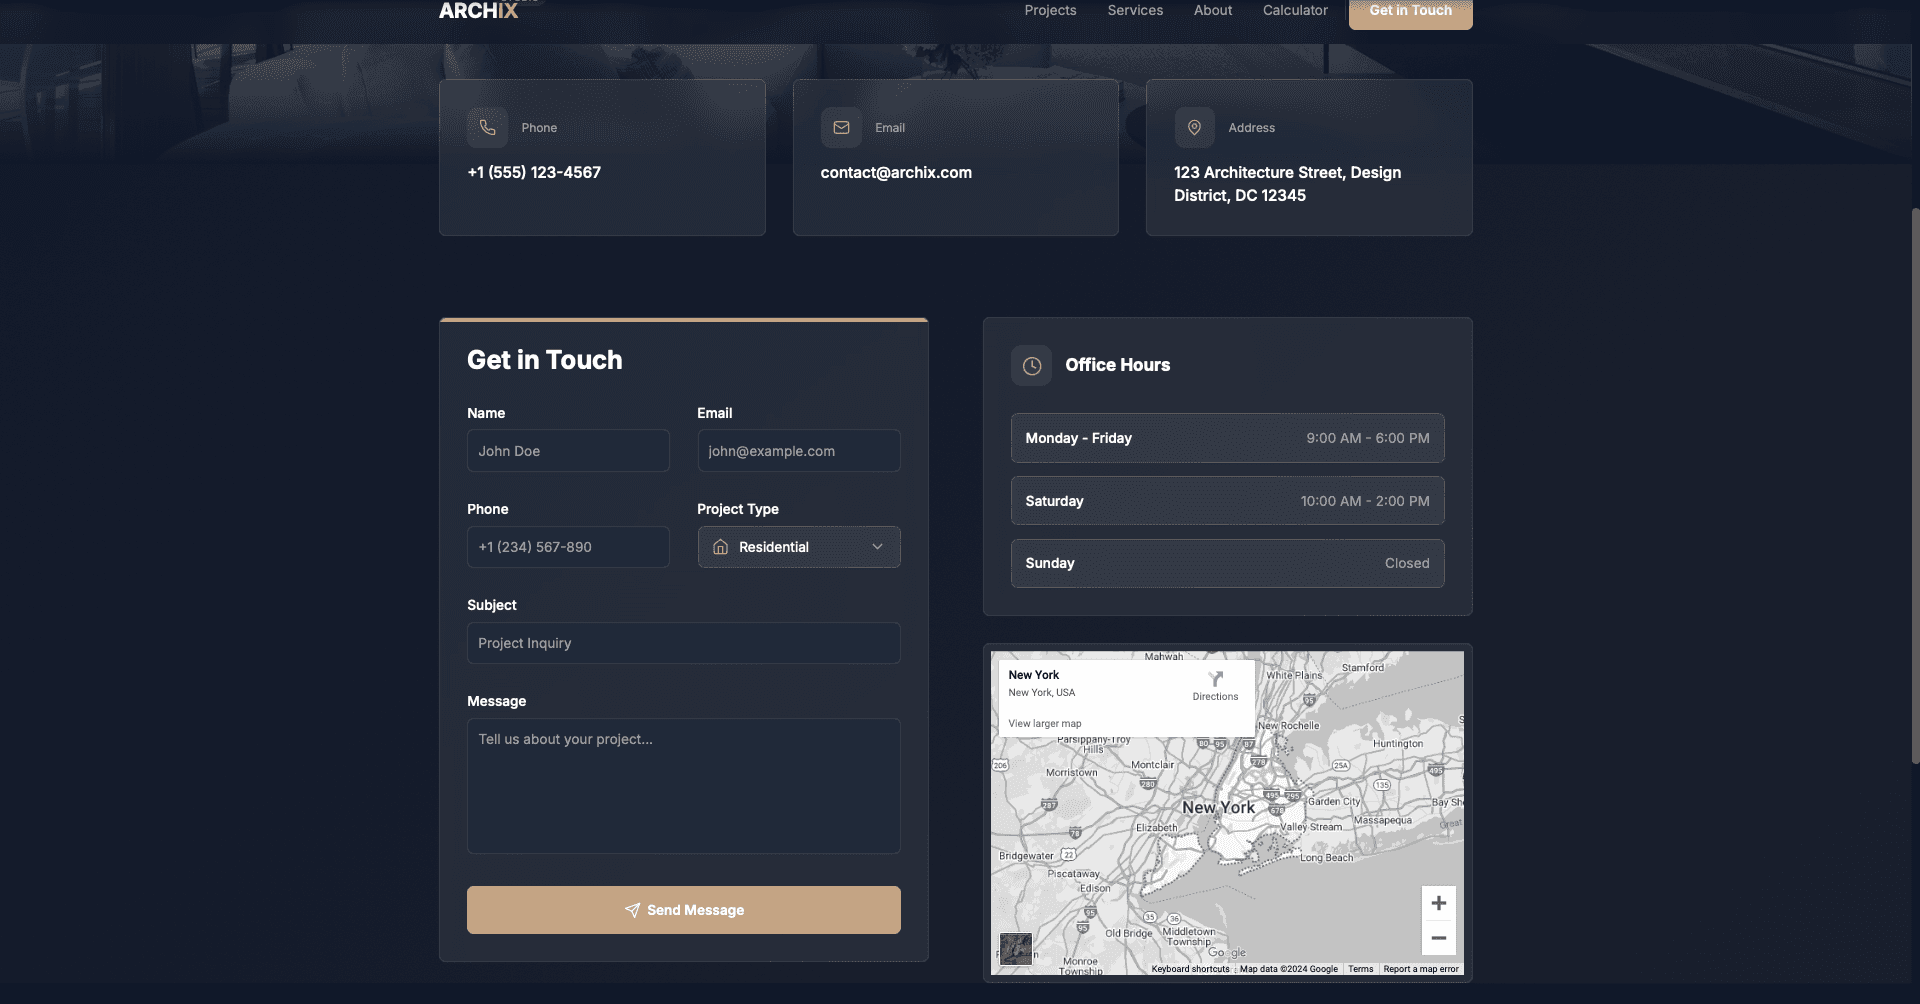Click the Get in Touch form heading

tap(544, 360)
